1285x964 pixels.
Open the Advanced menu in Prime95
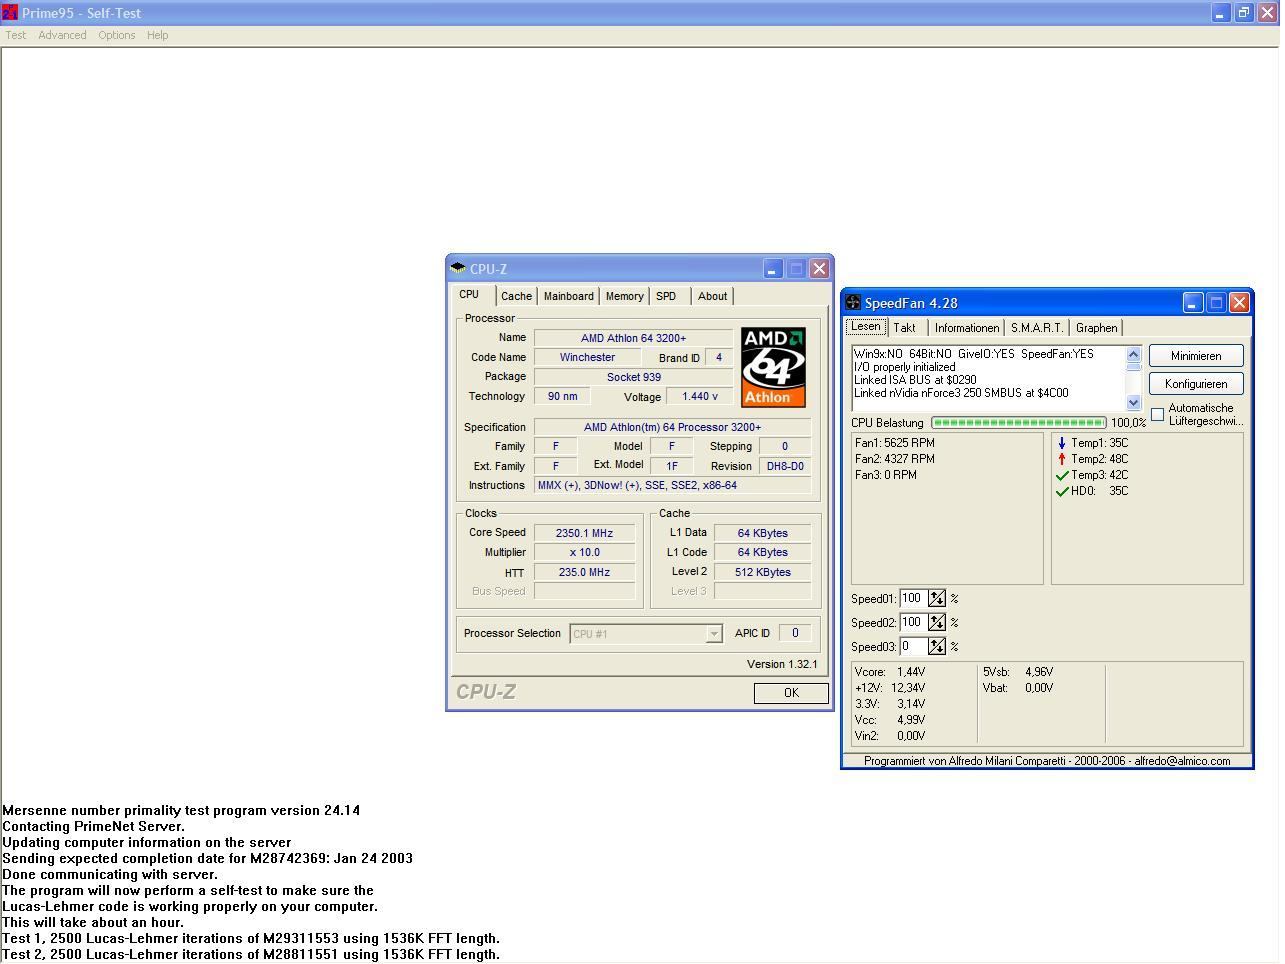click(62, 35)
